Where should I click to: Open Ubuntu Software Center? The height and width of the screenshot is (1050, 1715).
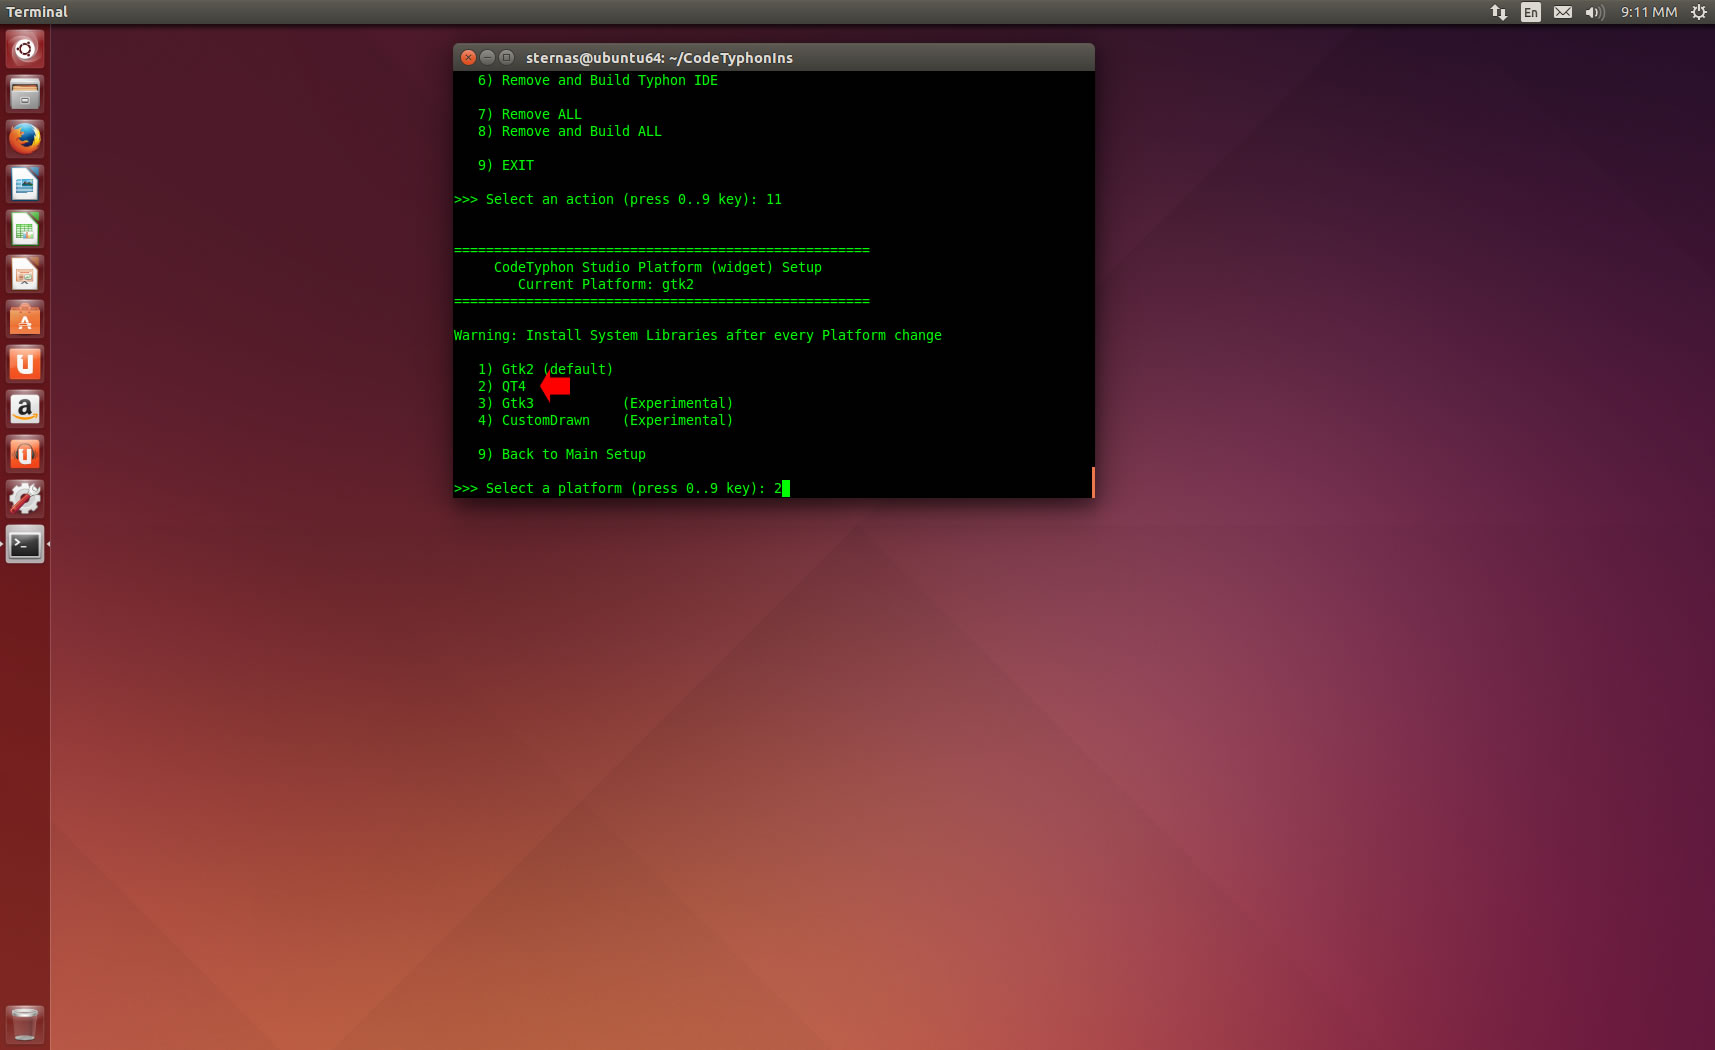coord(25,319)
